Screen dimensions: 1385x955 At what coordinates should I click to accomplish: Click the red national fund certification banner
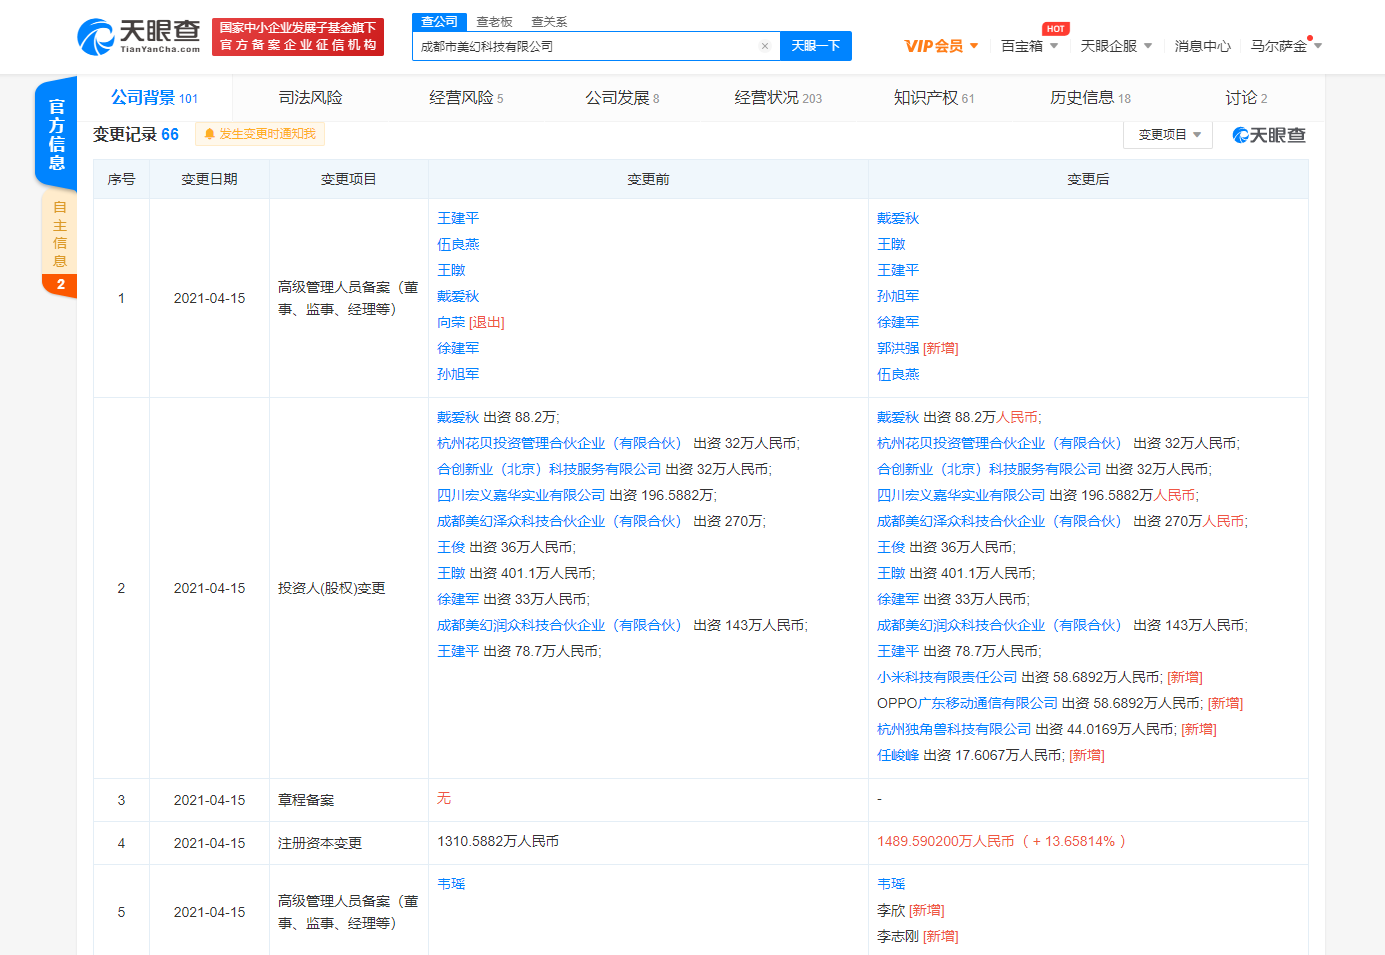pyautogui.click(x=298, y=37)
